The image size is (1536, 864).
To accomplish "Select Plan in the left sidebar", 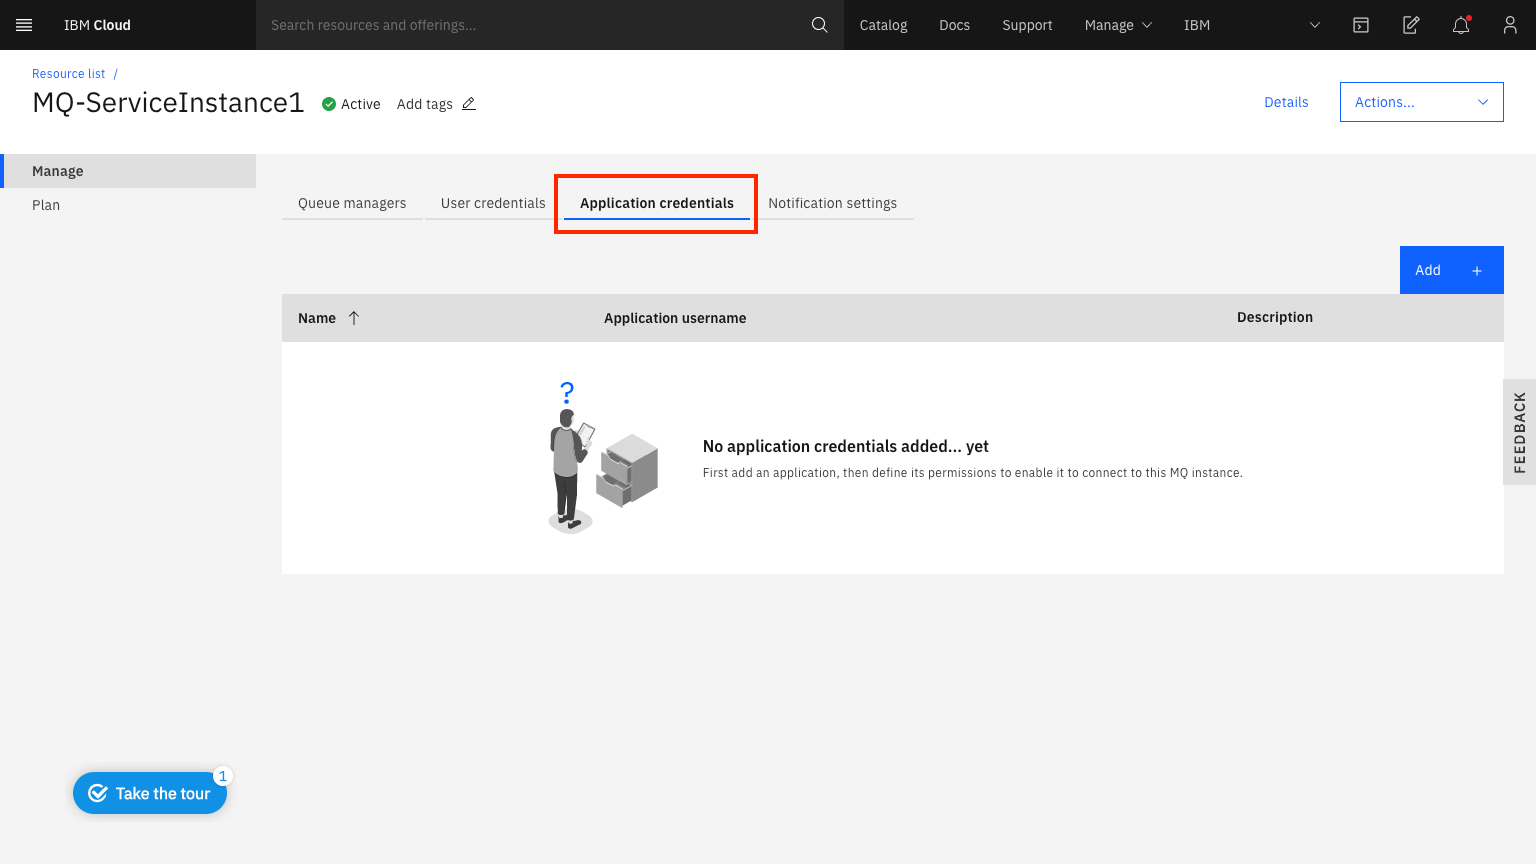I will click(128, 205).
